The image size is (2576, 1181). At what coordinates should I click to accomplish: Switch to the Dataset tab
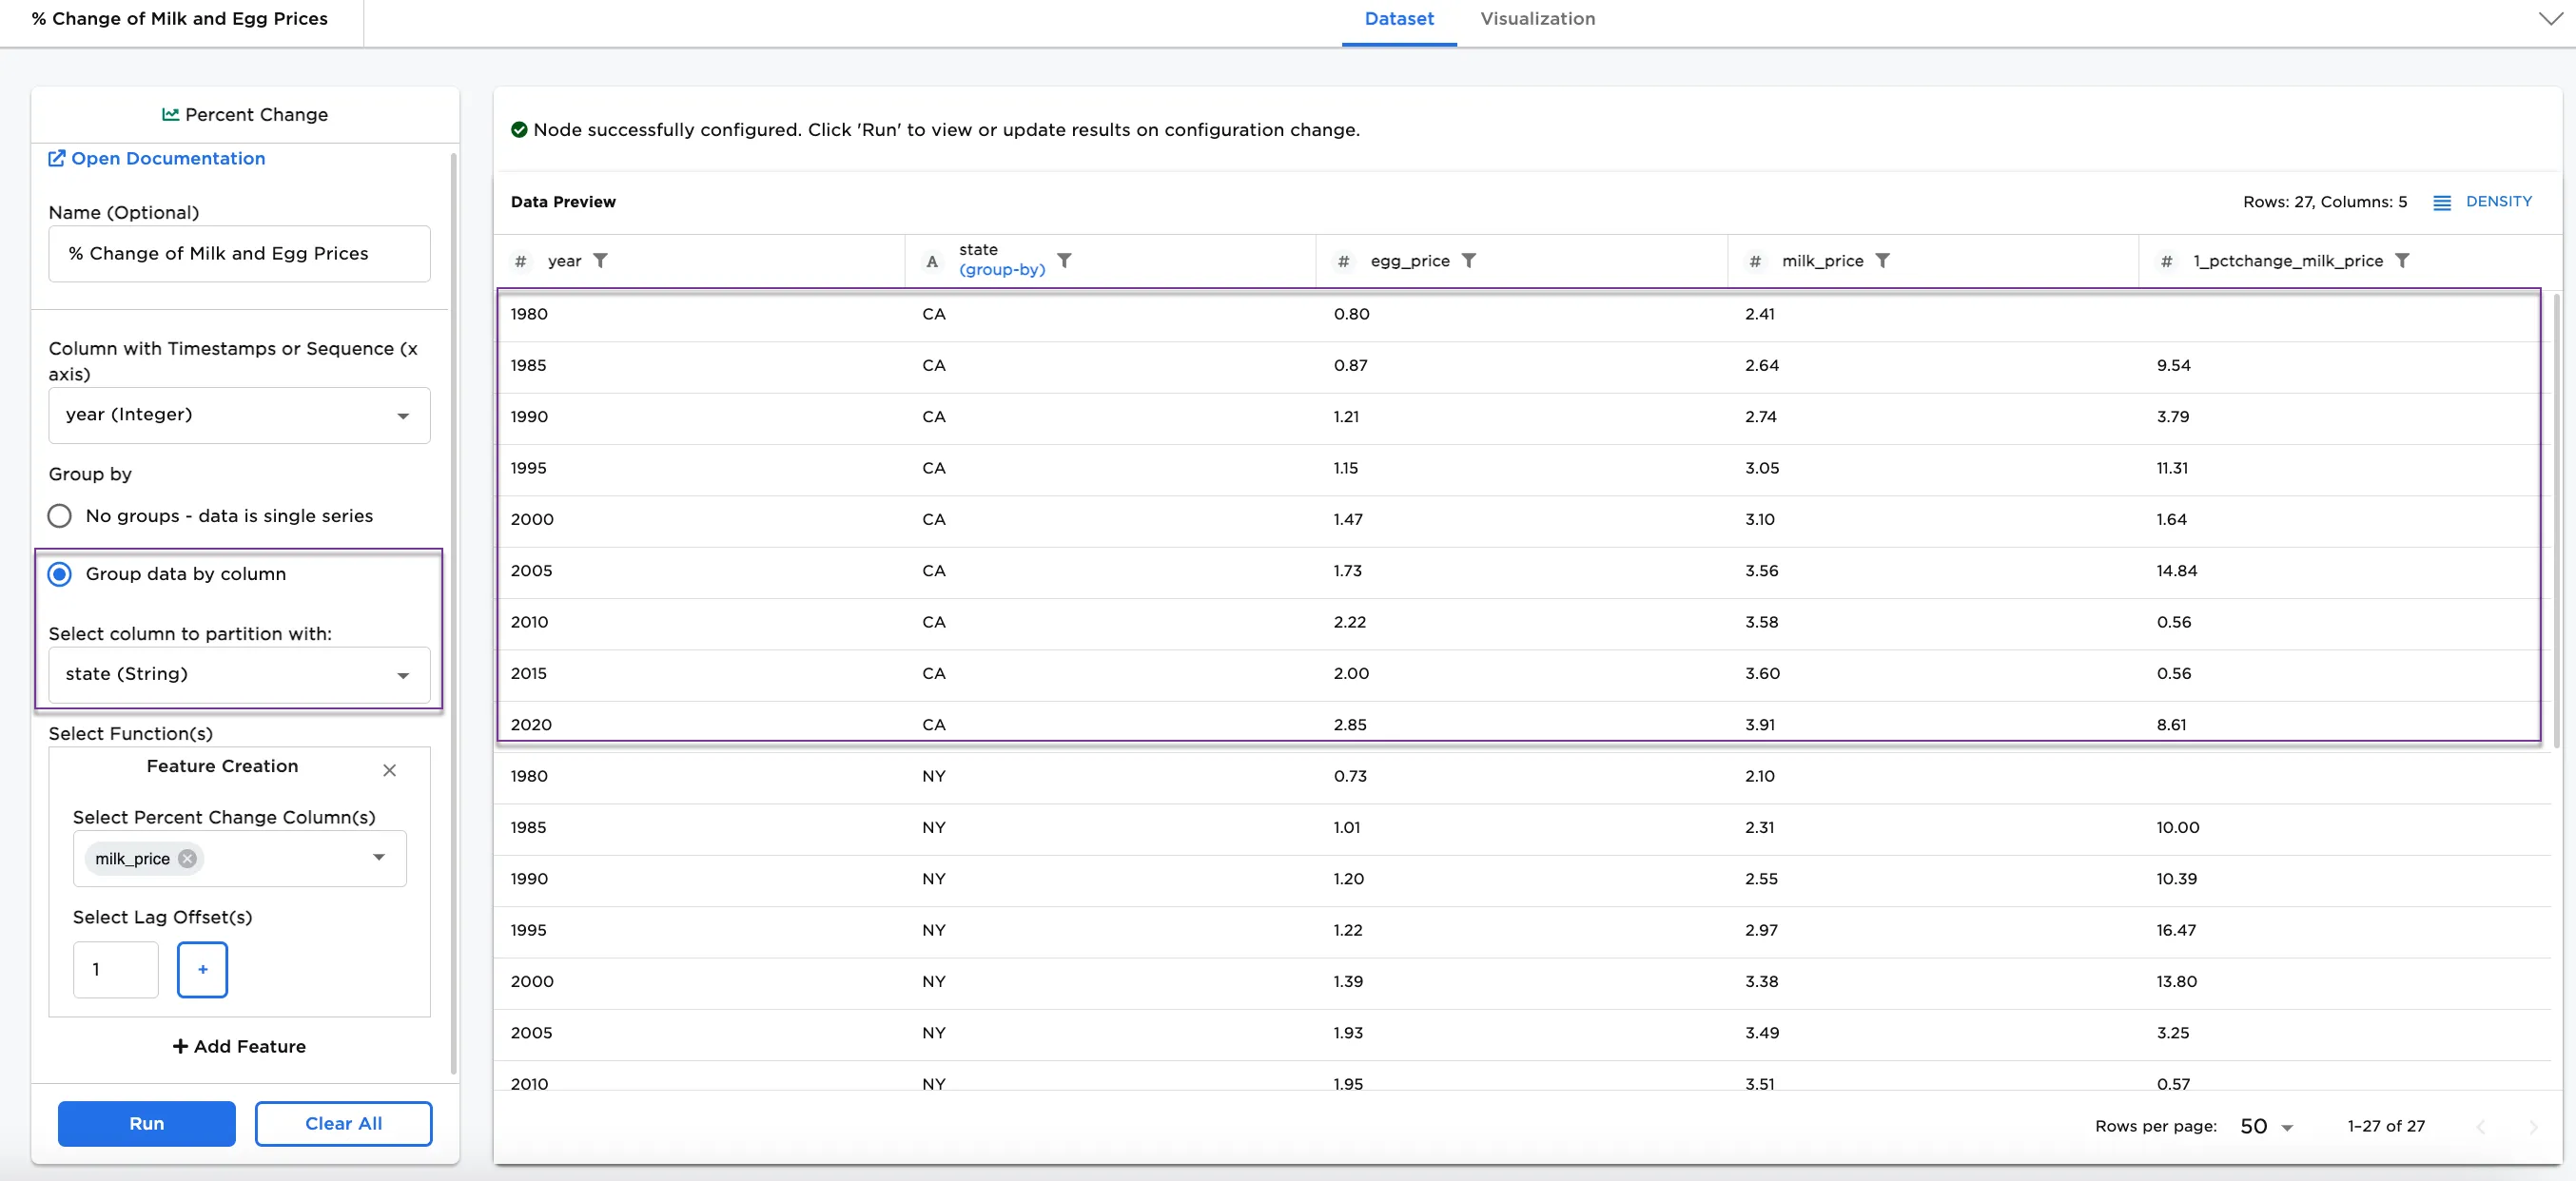click(1398, 19)
